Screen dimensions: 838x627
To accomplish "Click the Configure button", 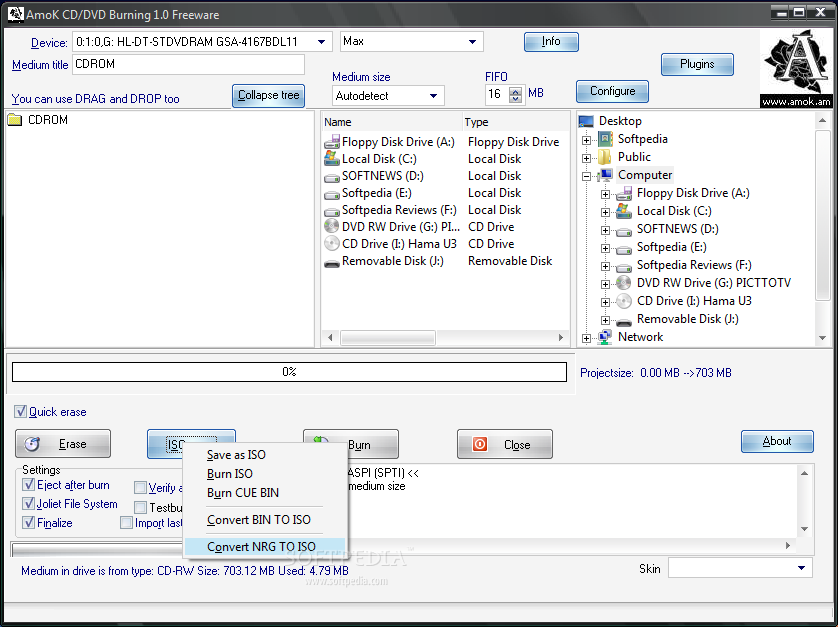I will point(612,91).
